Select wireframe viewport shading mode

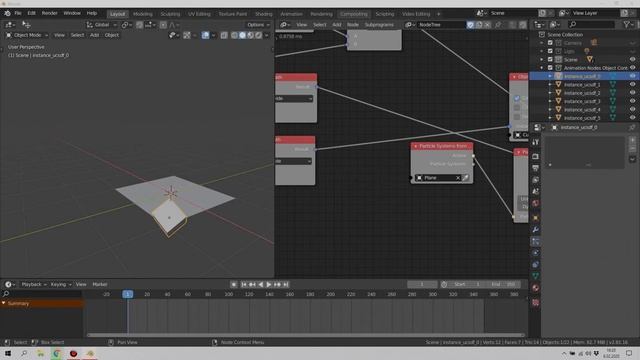pos(235,36)
